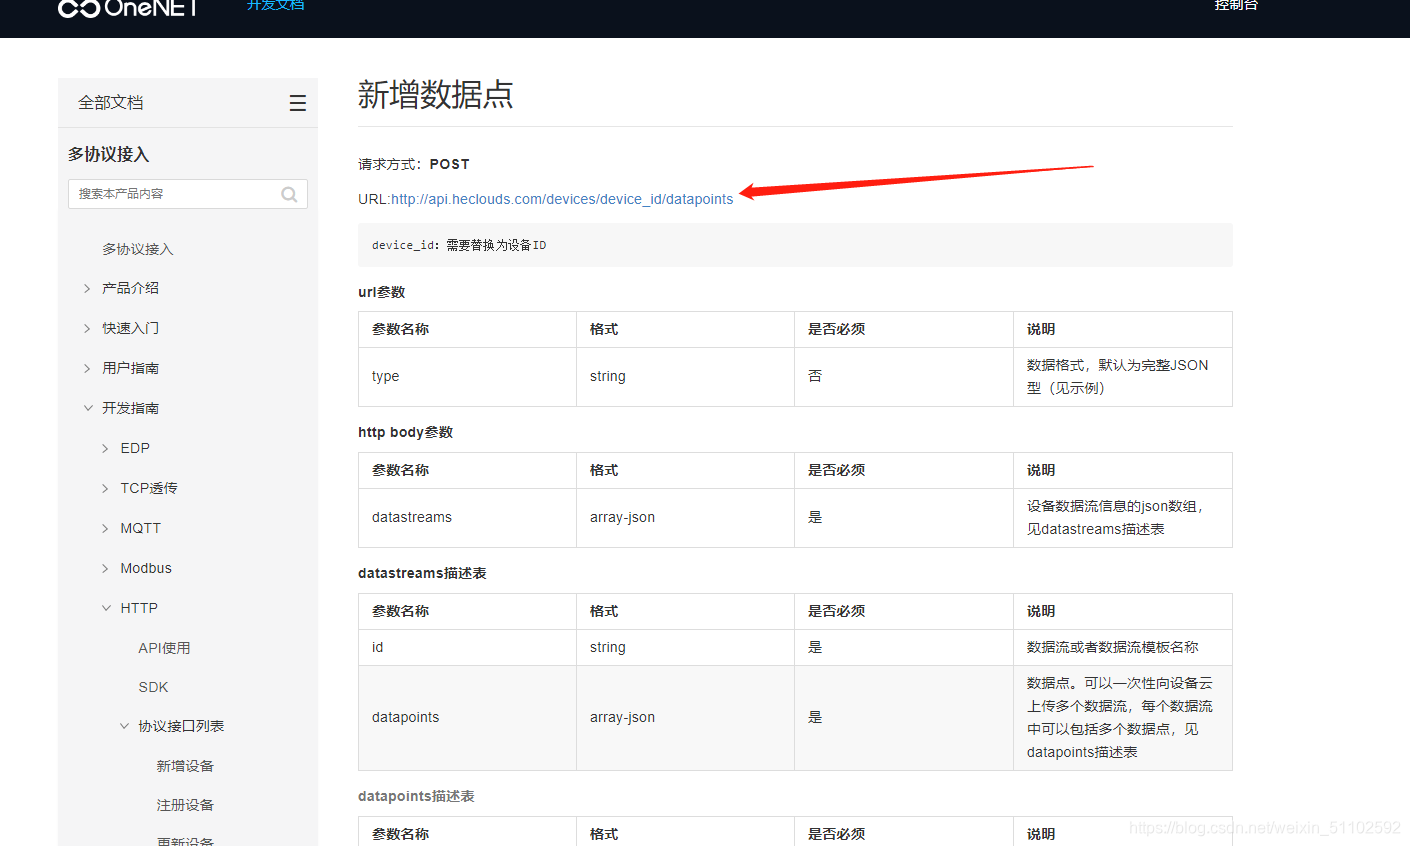1410x846 pixels.
Task: Expand the 快速入门 chevron
Action: pos(87,328)
